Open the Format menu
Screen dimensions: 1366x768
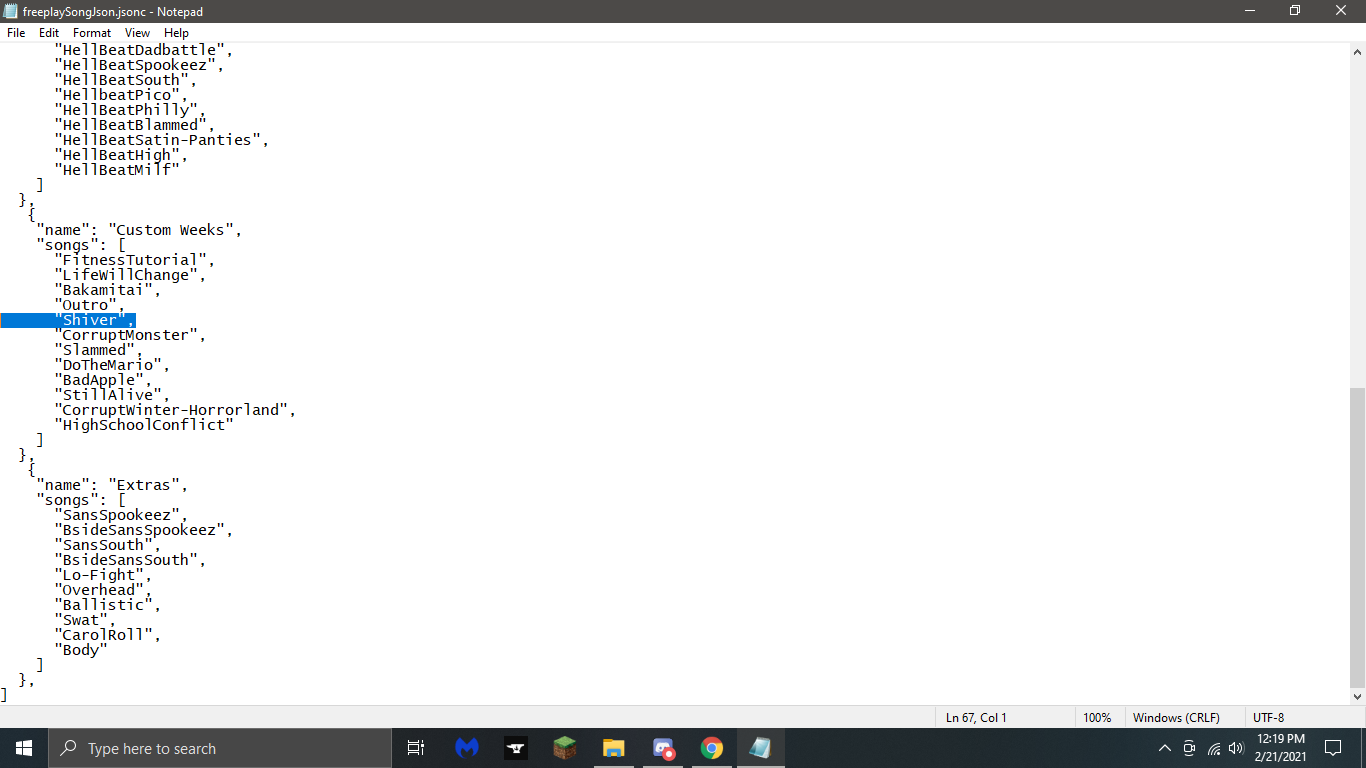(x=91, y=32)
